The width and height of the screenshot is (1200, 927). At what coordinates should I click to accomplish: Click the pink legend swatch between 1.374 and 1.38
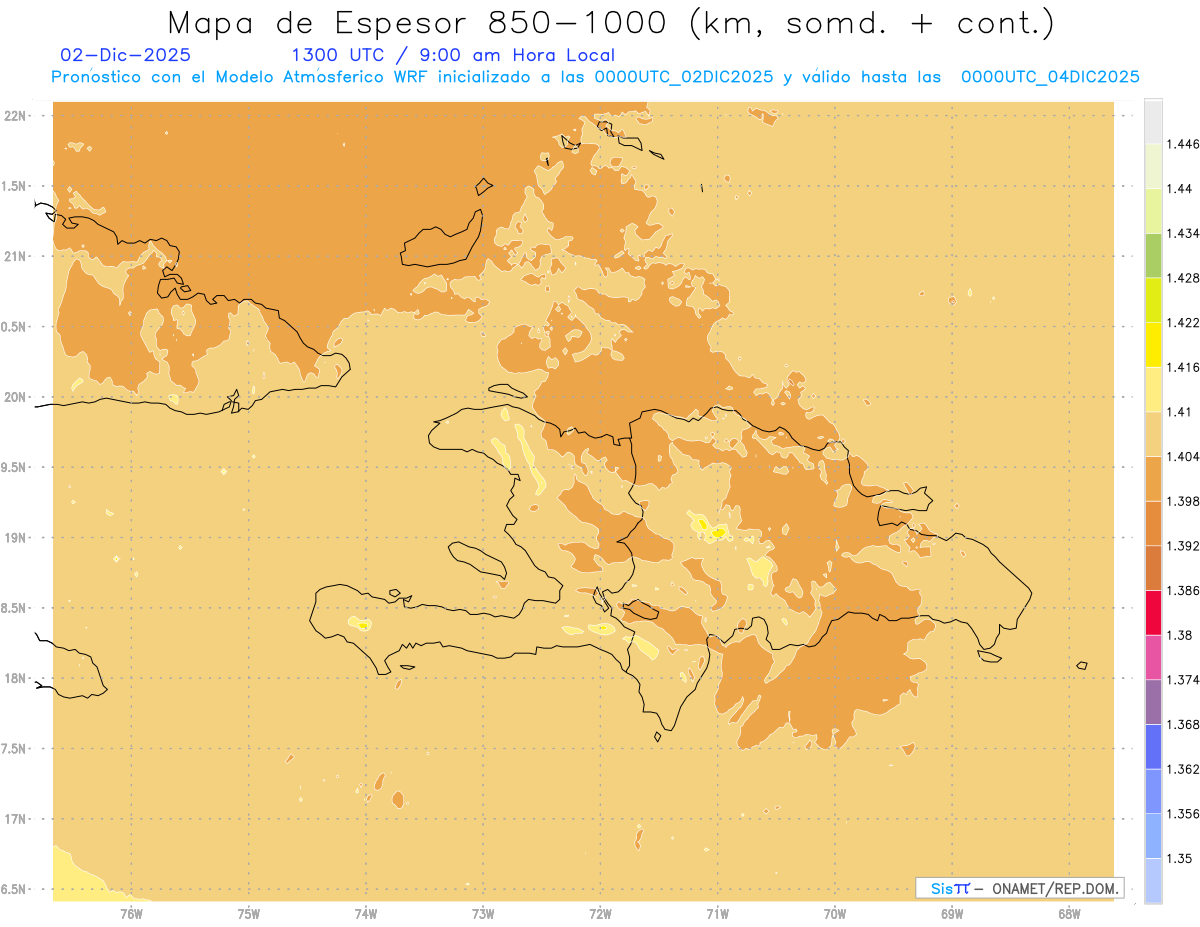1153,656
